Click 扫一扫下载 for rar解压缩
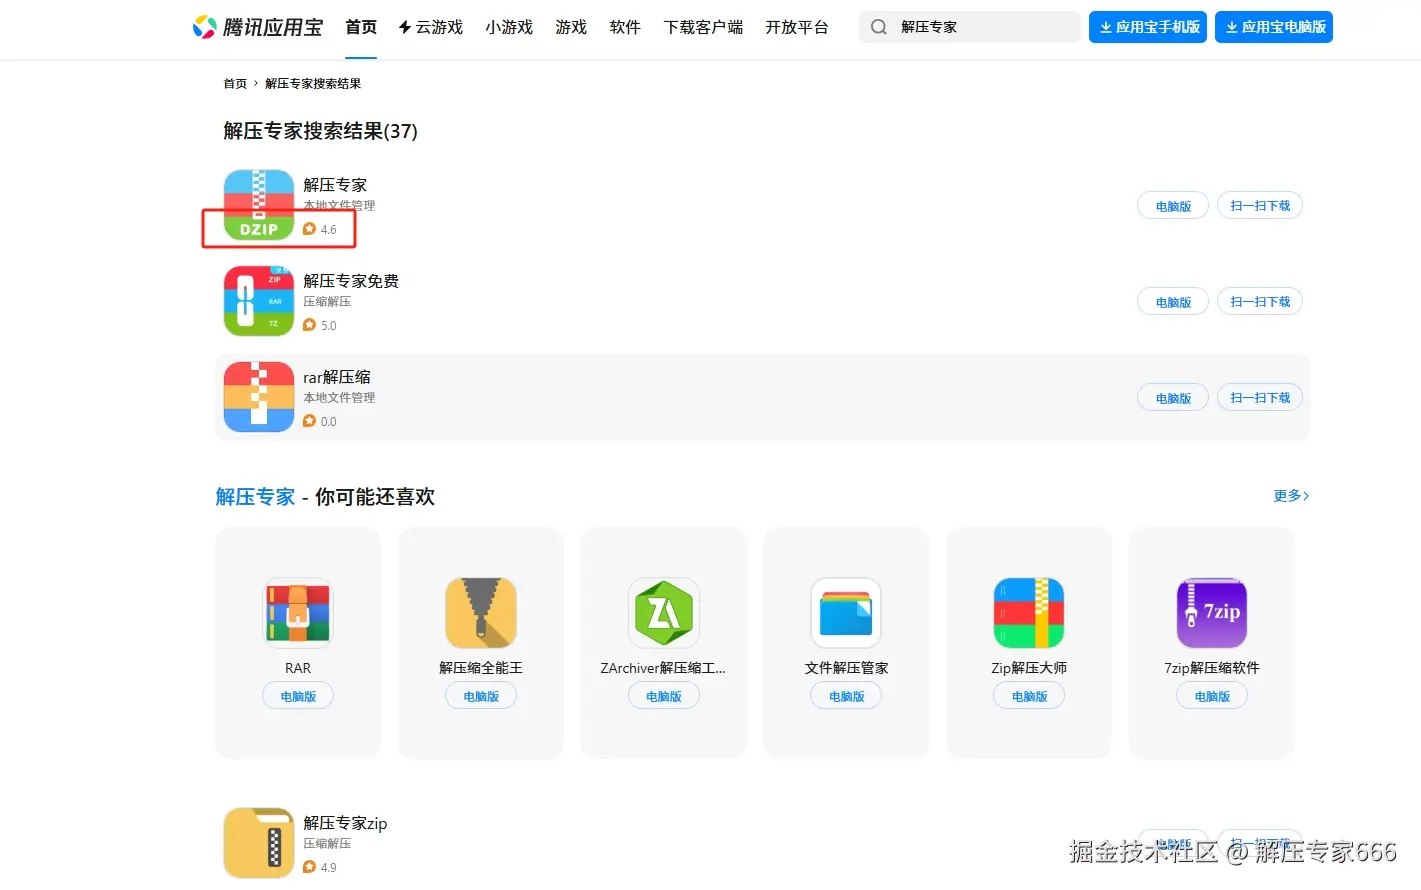This screenshot has width=1421, height=890. [x=1260, y=398]
